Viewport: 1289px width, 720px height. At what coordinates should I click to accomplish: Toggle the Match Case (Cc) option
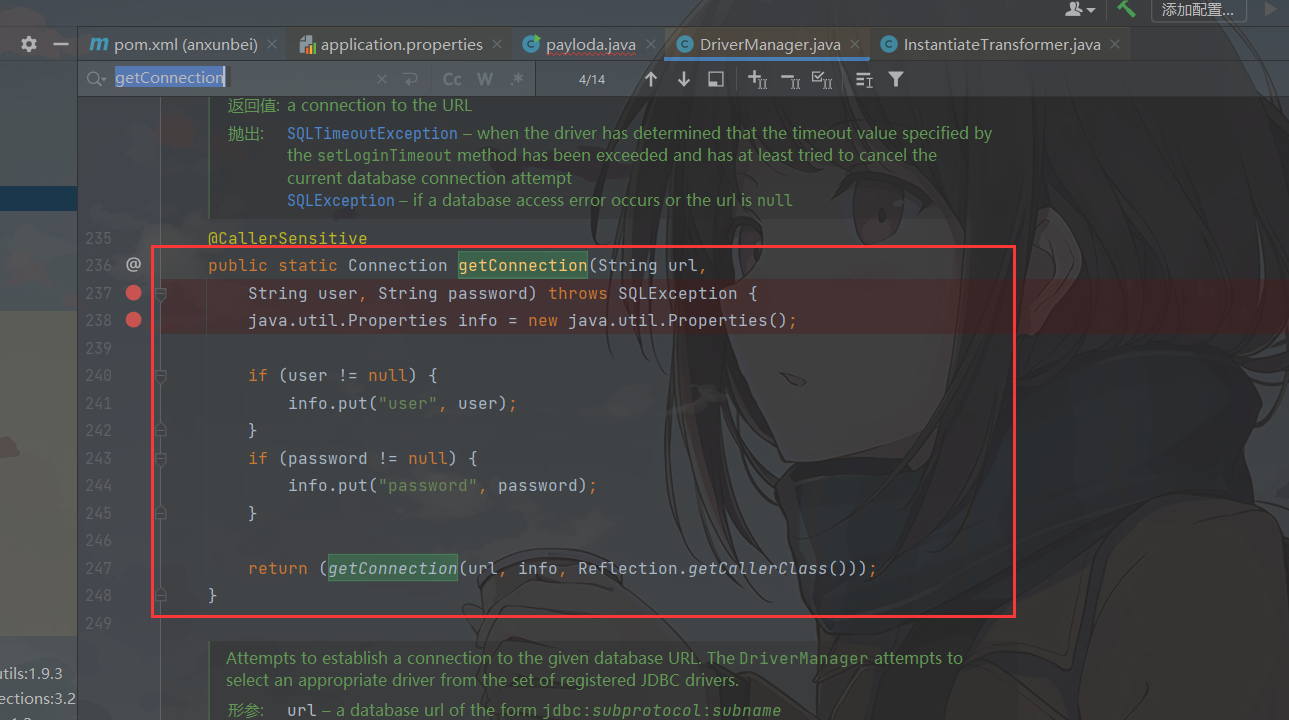click(452, 79)
